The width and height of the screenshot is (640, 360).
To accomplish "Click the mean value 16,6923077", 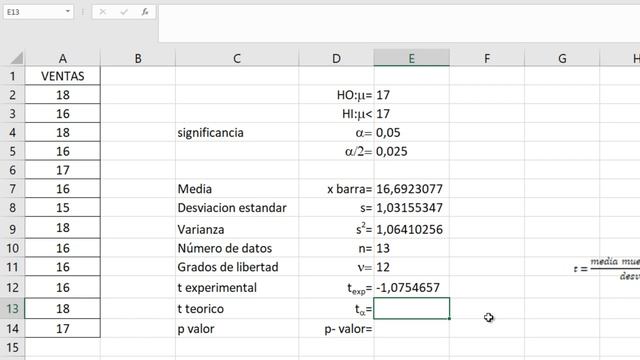I will coord(411,189).
